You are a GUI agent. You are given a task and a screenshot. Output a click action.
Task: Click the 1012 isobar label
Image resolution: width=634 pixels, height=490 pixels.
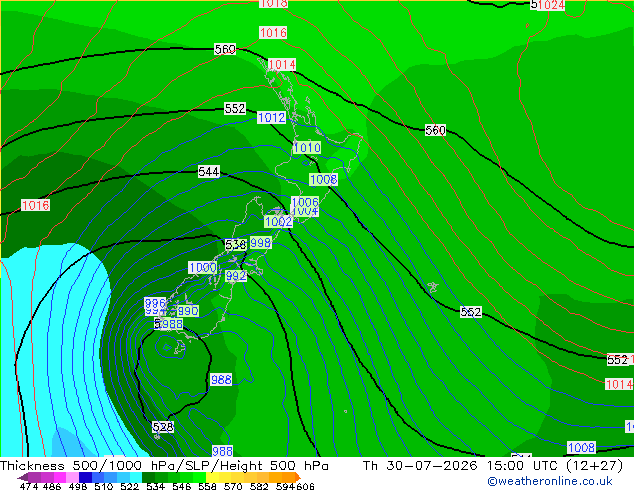point(271,118)
